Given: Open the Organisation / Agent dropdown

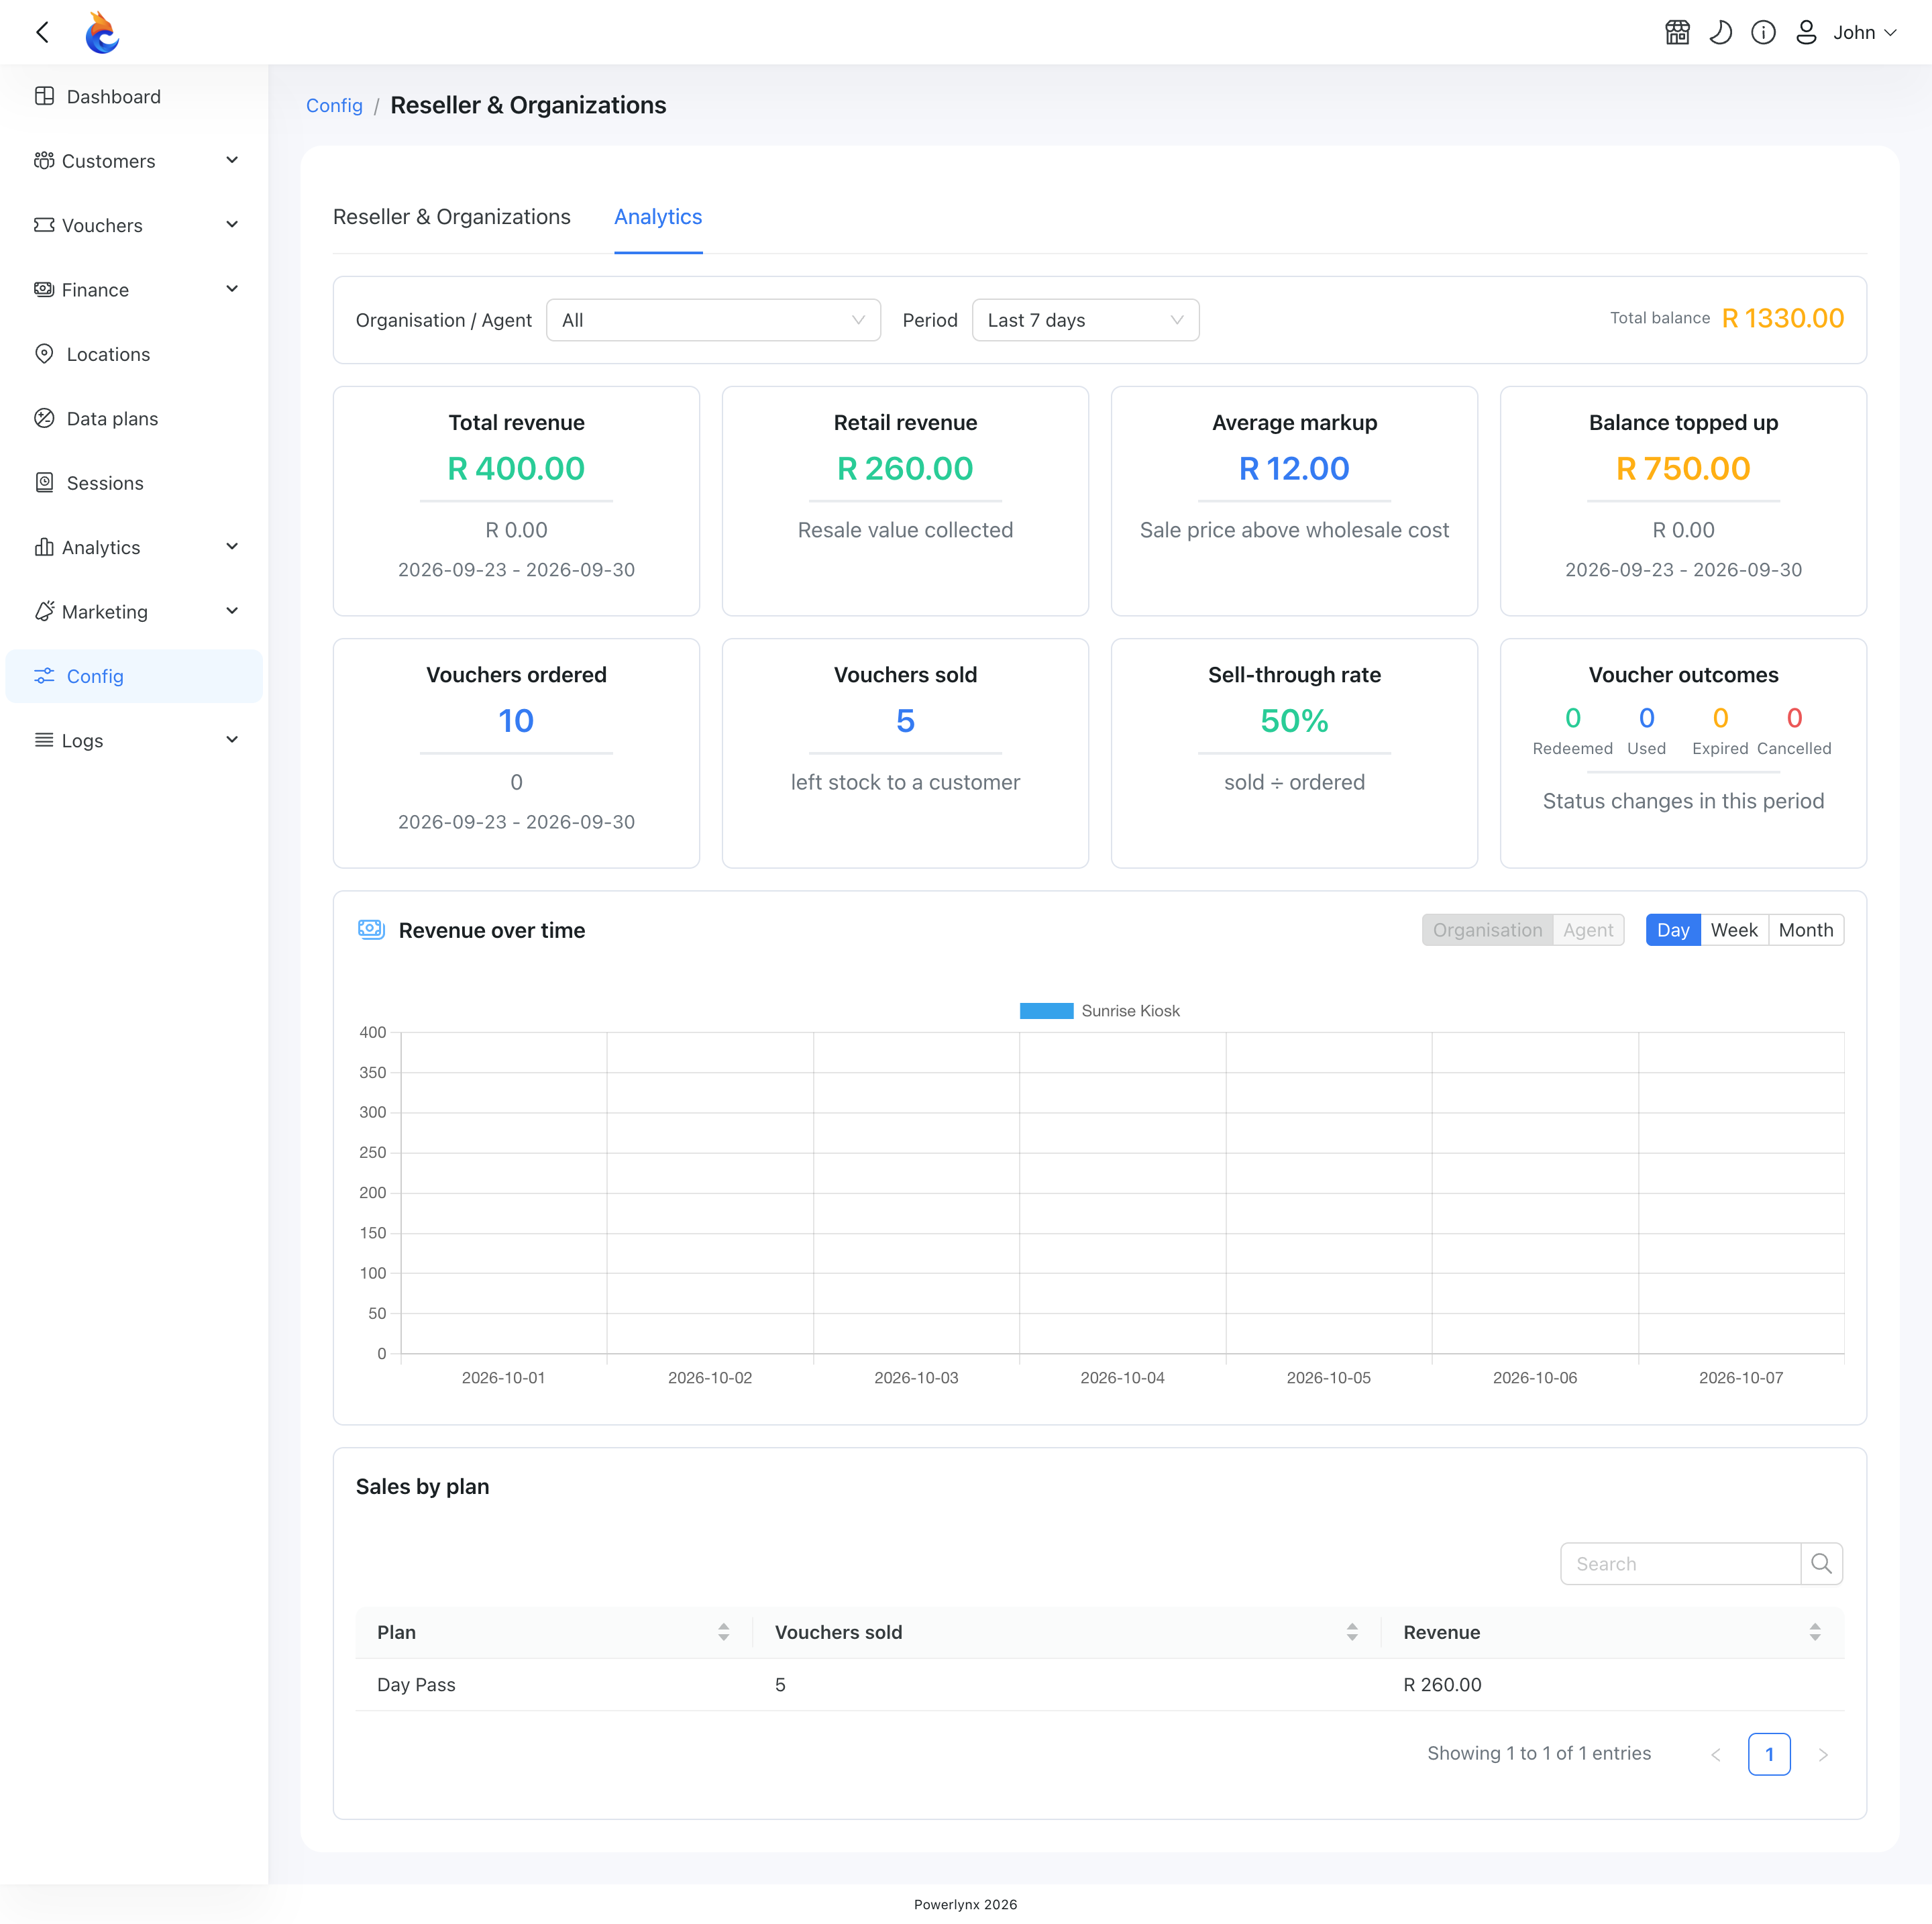Looking at the screenshot, I should [x=713, y=320].
